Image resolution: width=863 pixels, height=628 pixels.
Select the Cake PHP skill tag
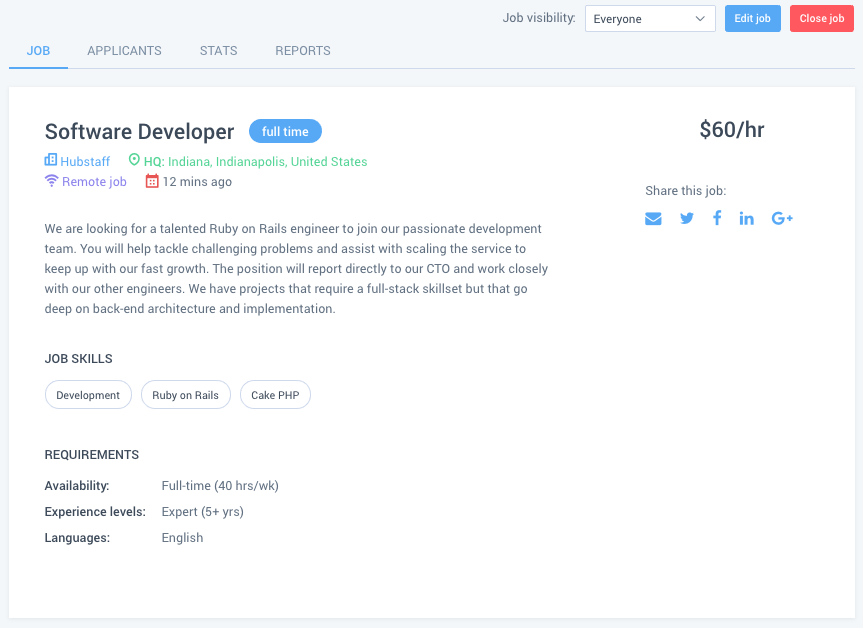coord(275,395)
